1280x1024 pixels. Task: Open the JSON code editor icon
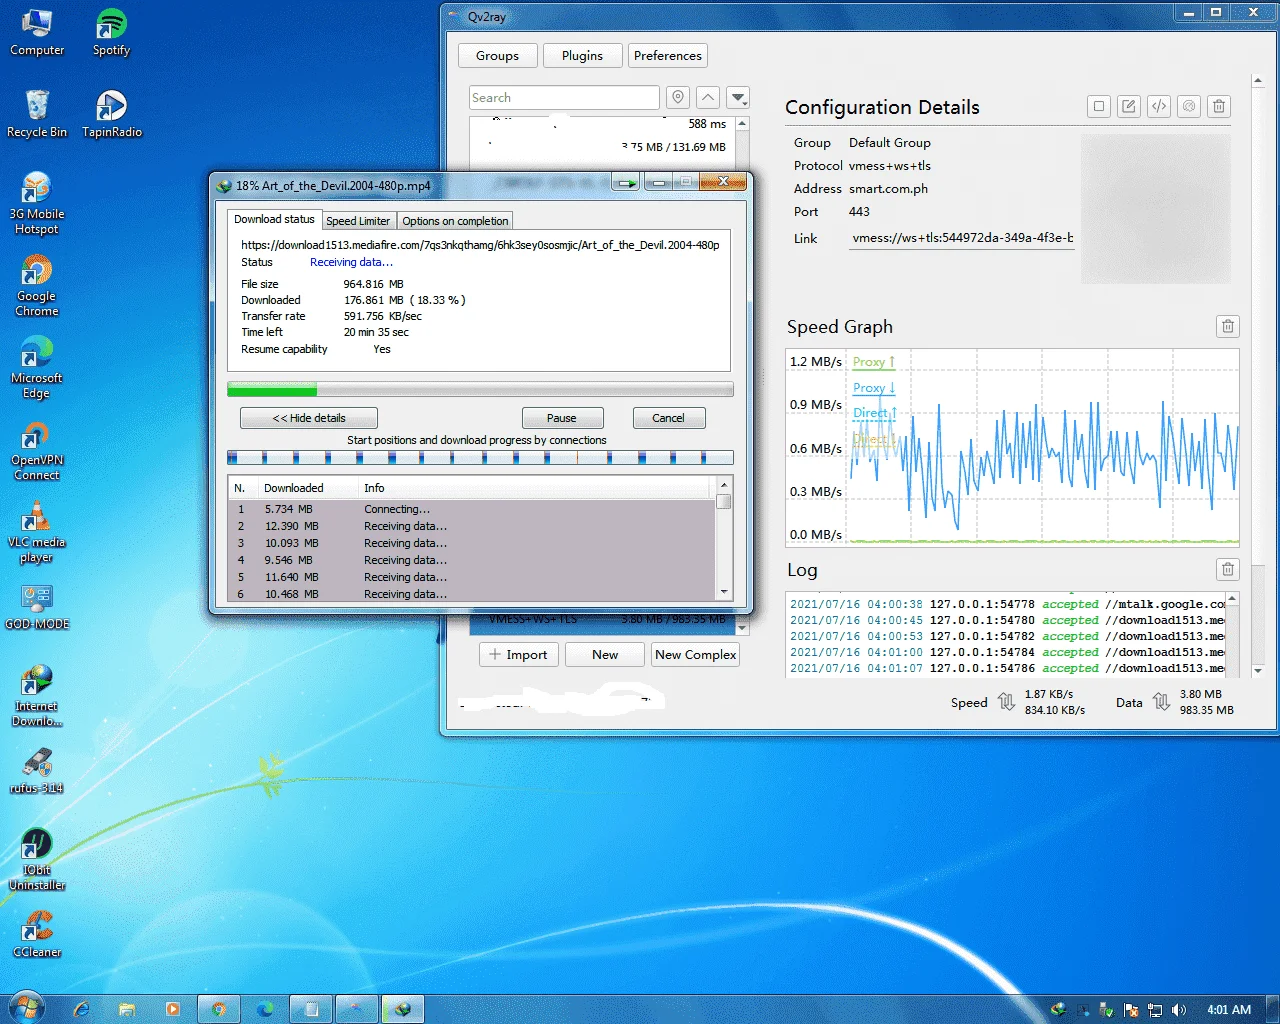click(x=1159, y=106)
